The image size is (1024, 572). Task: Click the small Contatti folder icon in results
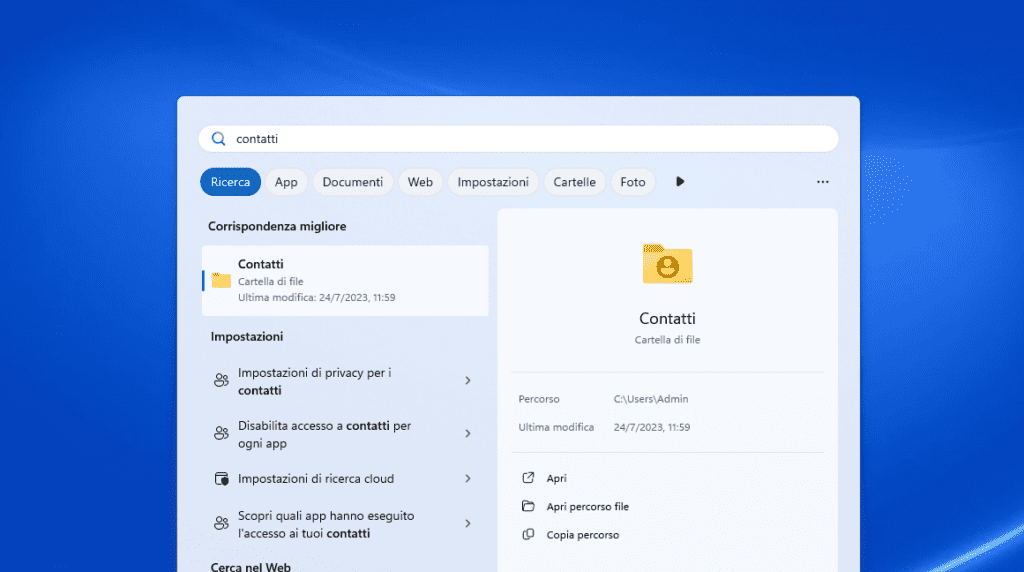(x=221, y=280)
